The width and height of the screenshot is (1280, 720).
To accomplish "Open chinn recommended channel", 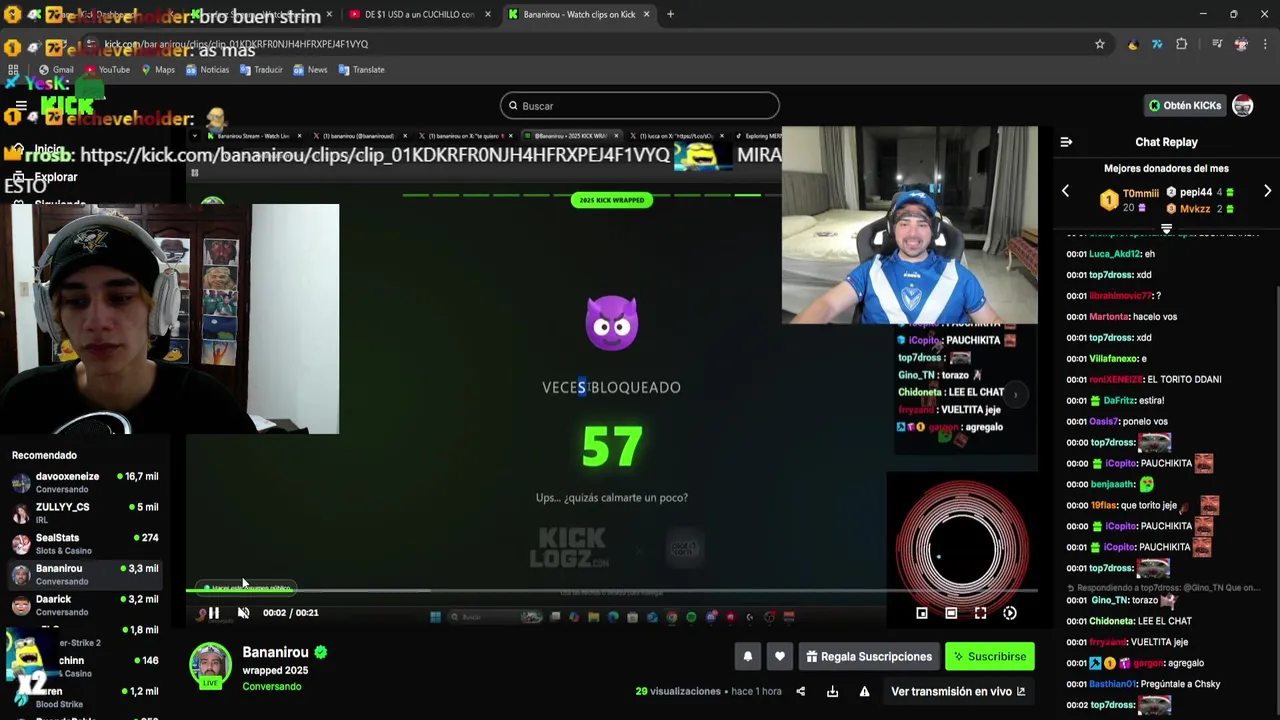I will (x=85, y=666).
